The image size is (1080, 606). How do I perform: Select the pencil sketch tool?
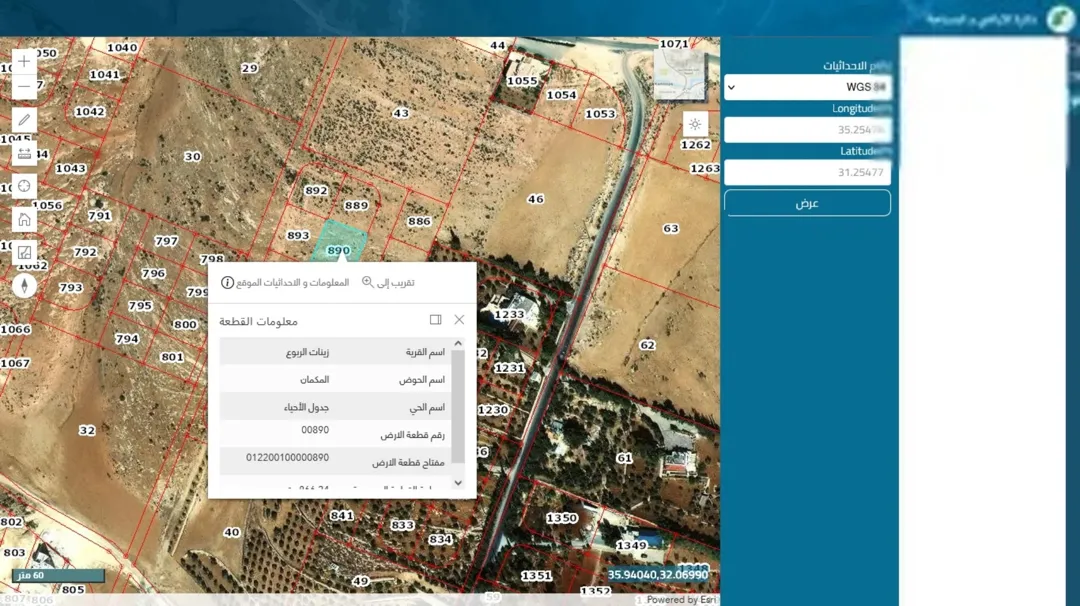point(24,120)
